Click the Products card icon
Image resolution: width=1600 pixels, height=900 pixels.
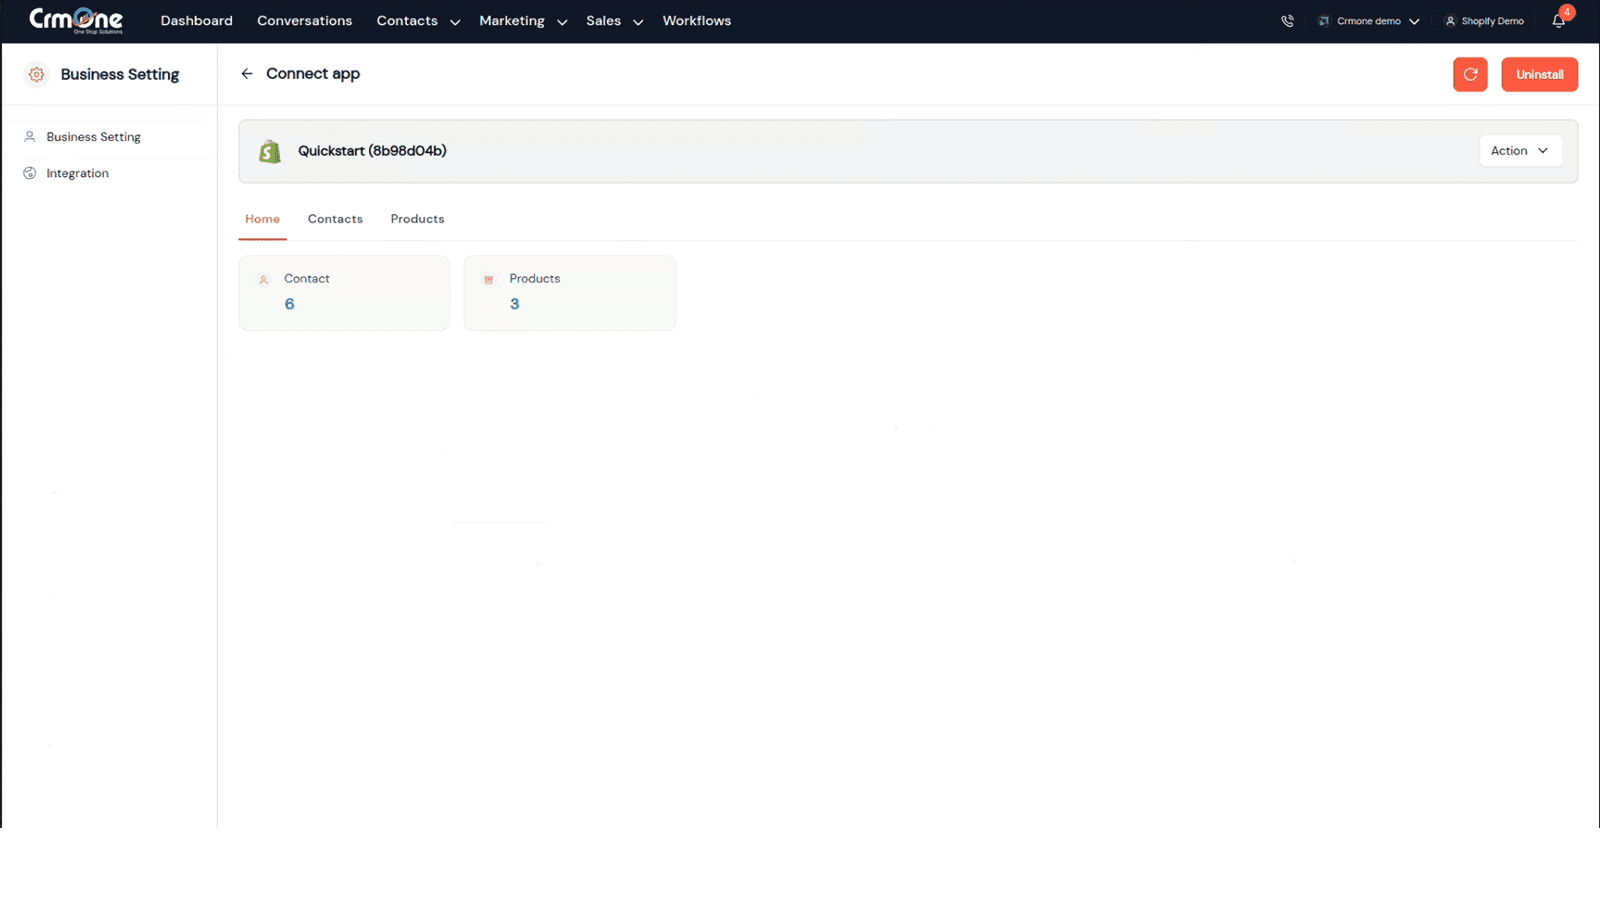click(x=489, y=280)
